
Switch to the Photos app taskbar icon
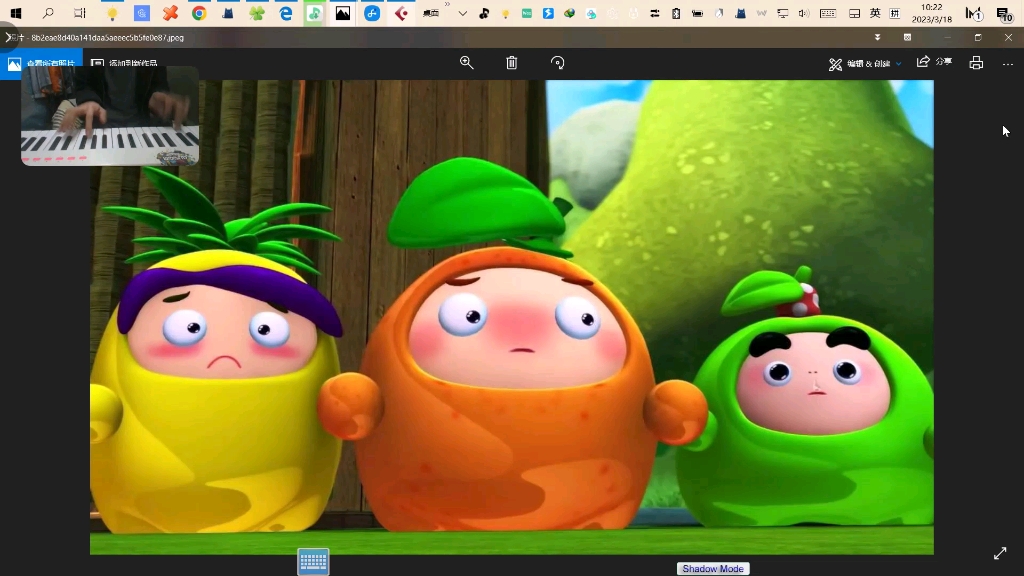[x=343, y=13]
